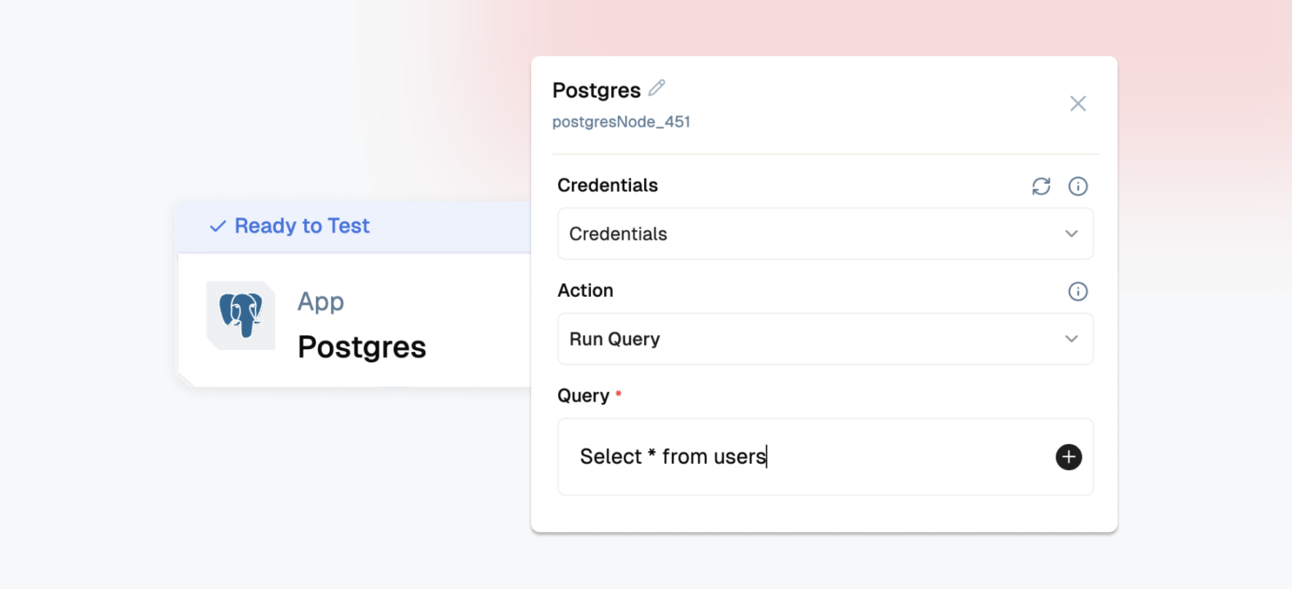Open the Run Query action dropdown
Image resolution: width=1292 pixels, height=589 pixels.
point(825,339)
